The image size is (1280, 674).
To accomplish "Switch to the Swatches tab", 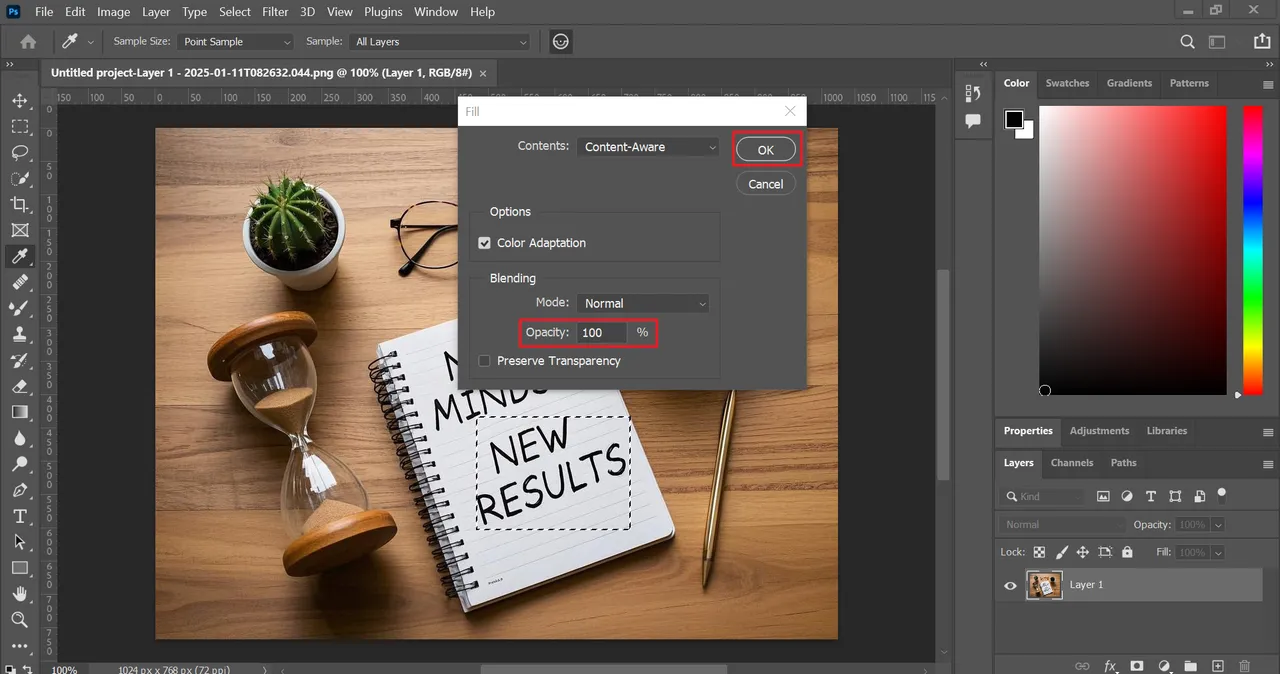I will tap(1067, 83).
